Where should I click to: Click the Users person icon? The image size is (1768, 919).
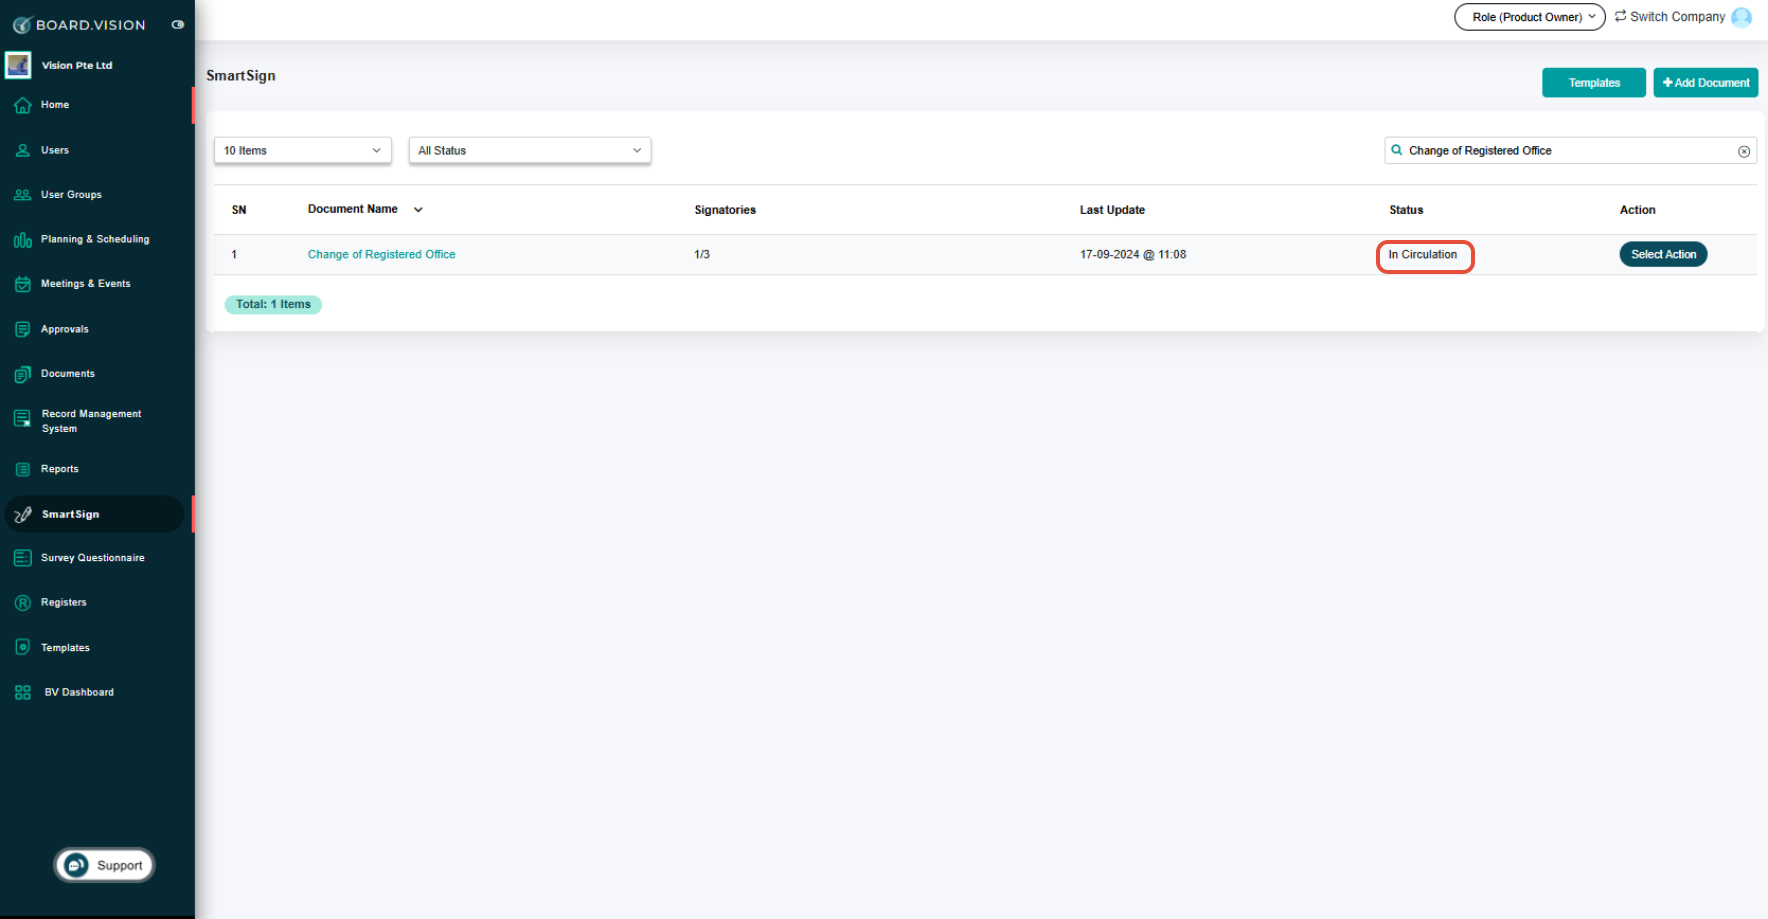point(22,151)
